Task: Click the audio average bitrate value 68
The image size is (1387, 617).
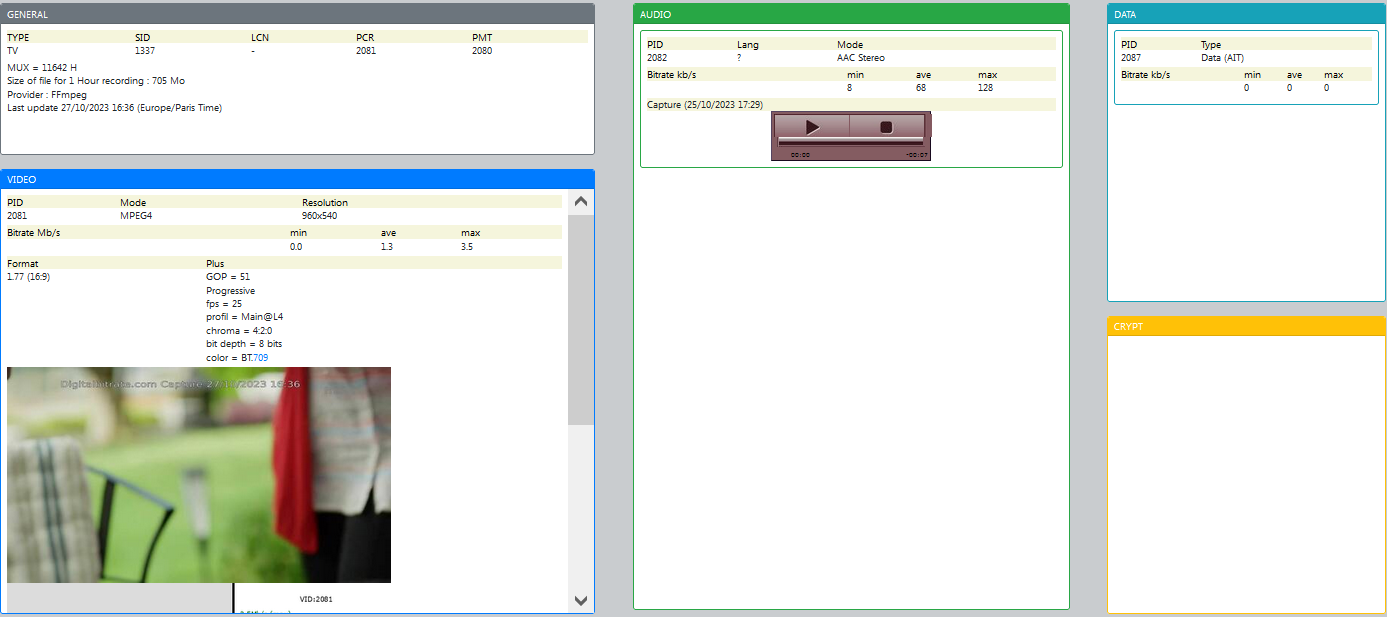Action: pos(921,88)
